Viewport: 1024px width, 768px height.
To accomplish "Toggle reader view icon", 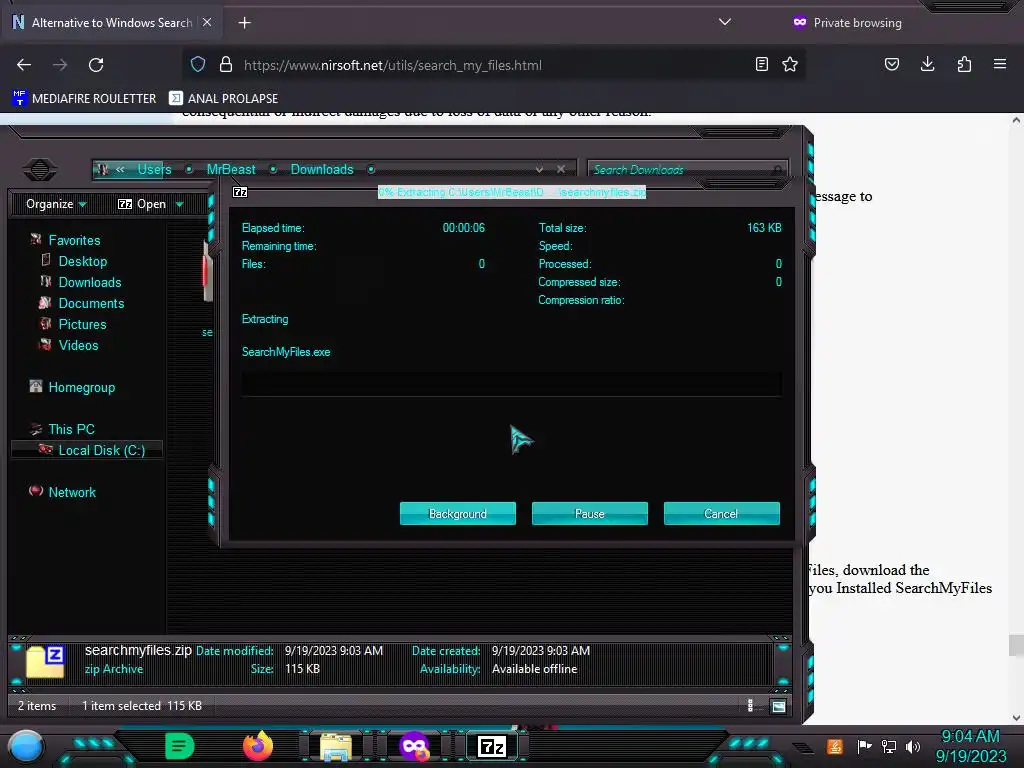I will tap(761, 64).
